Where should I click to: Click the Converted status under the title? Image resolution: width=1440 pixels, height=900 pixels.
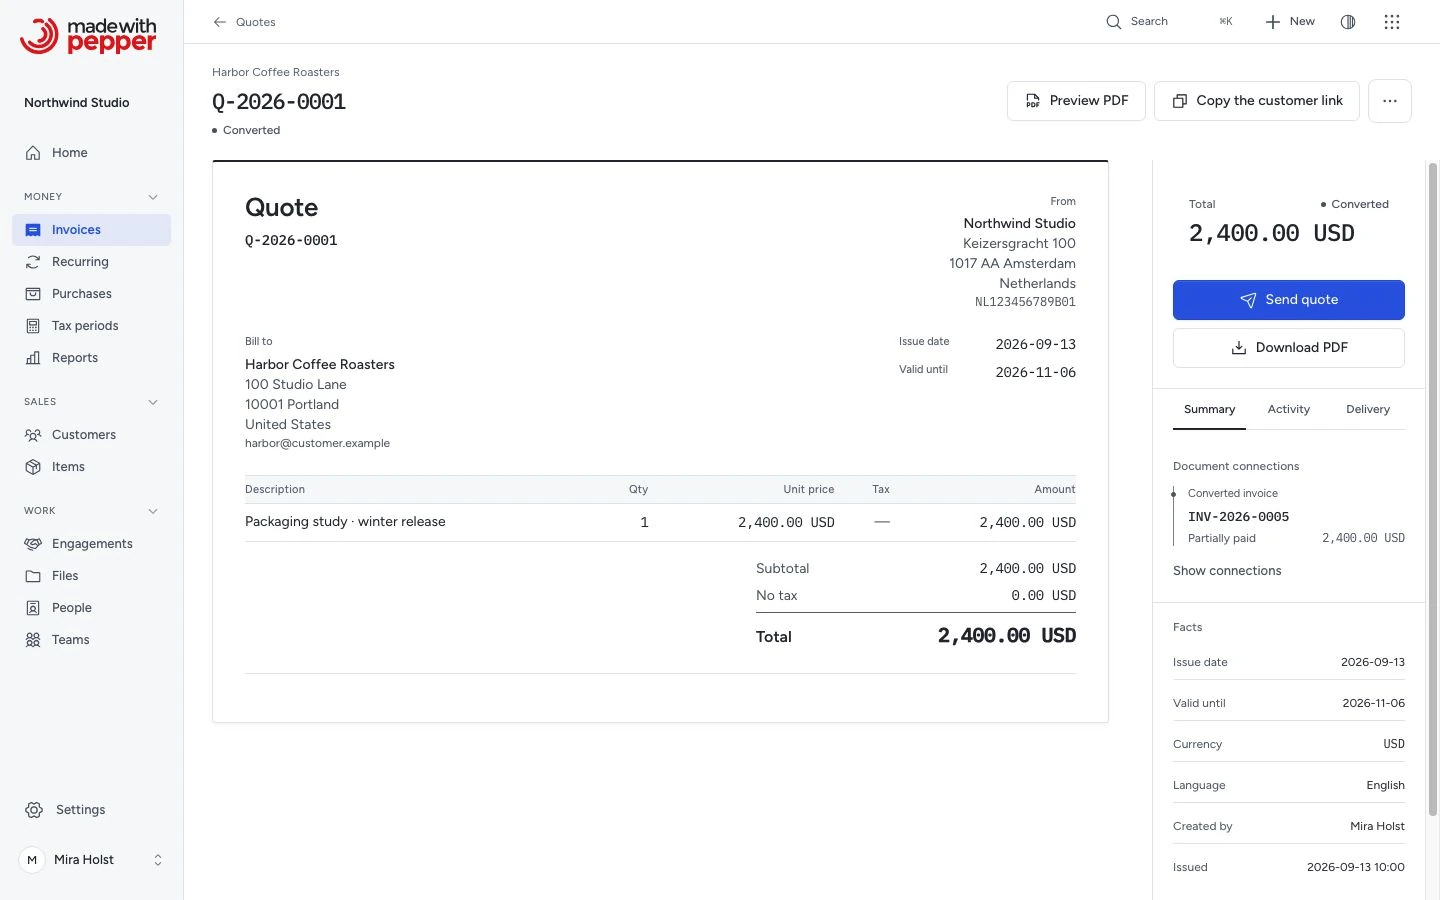(246, 130)
